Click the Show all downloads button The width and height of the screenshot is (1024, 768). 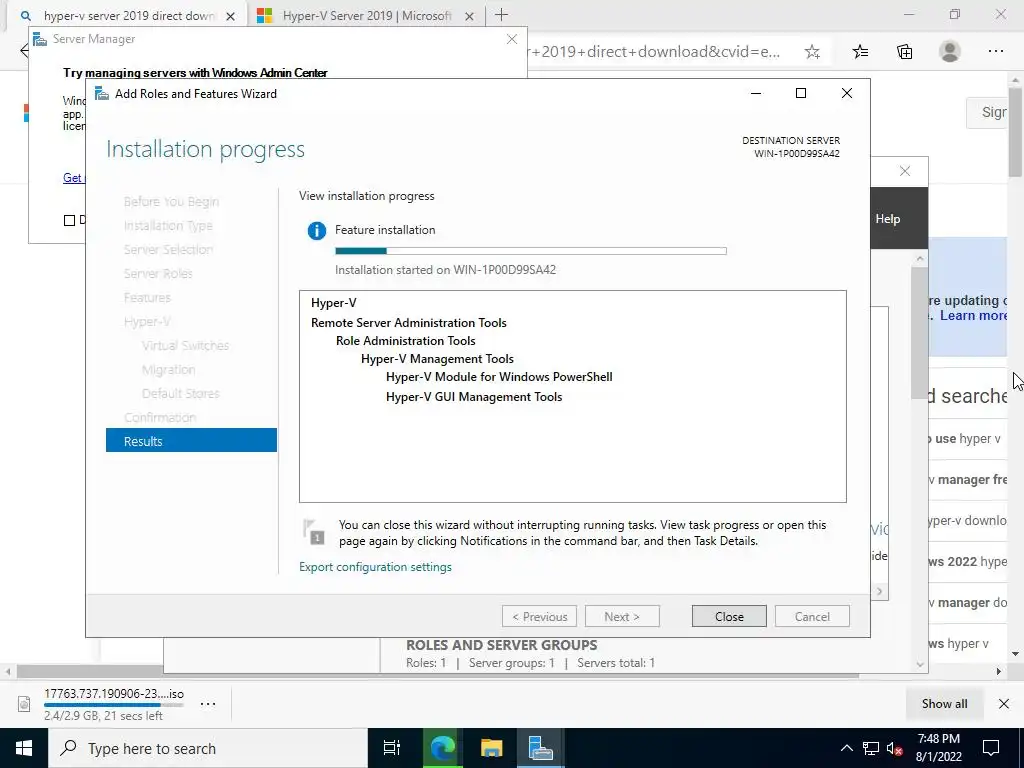(944, 703)
